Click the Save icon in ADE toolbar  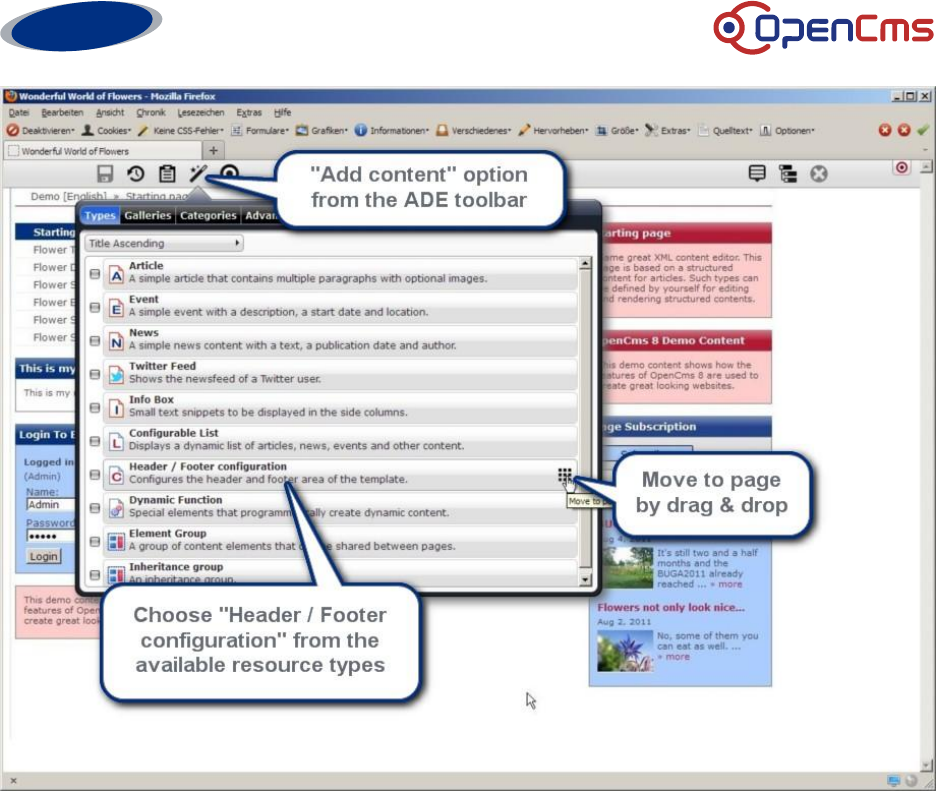(105, 174)
